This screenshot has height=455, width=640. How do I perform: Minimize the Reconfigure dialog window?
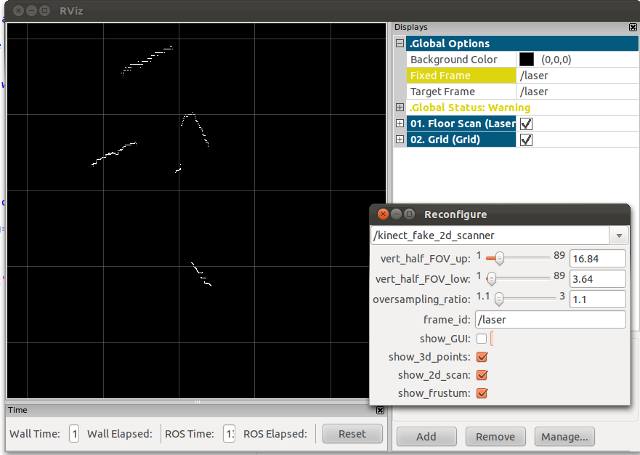[x=396, y=214]
